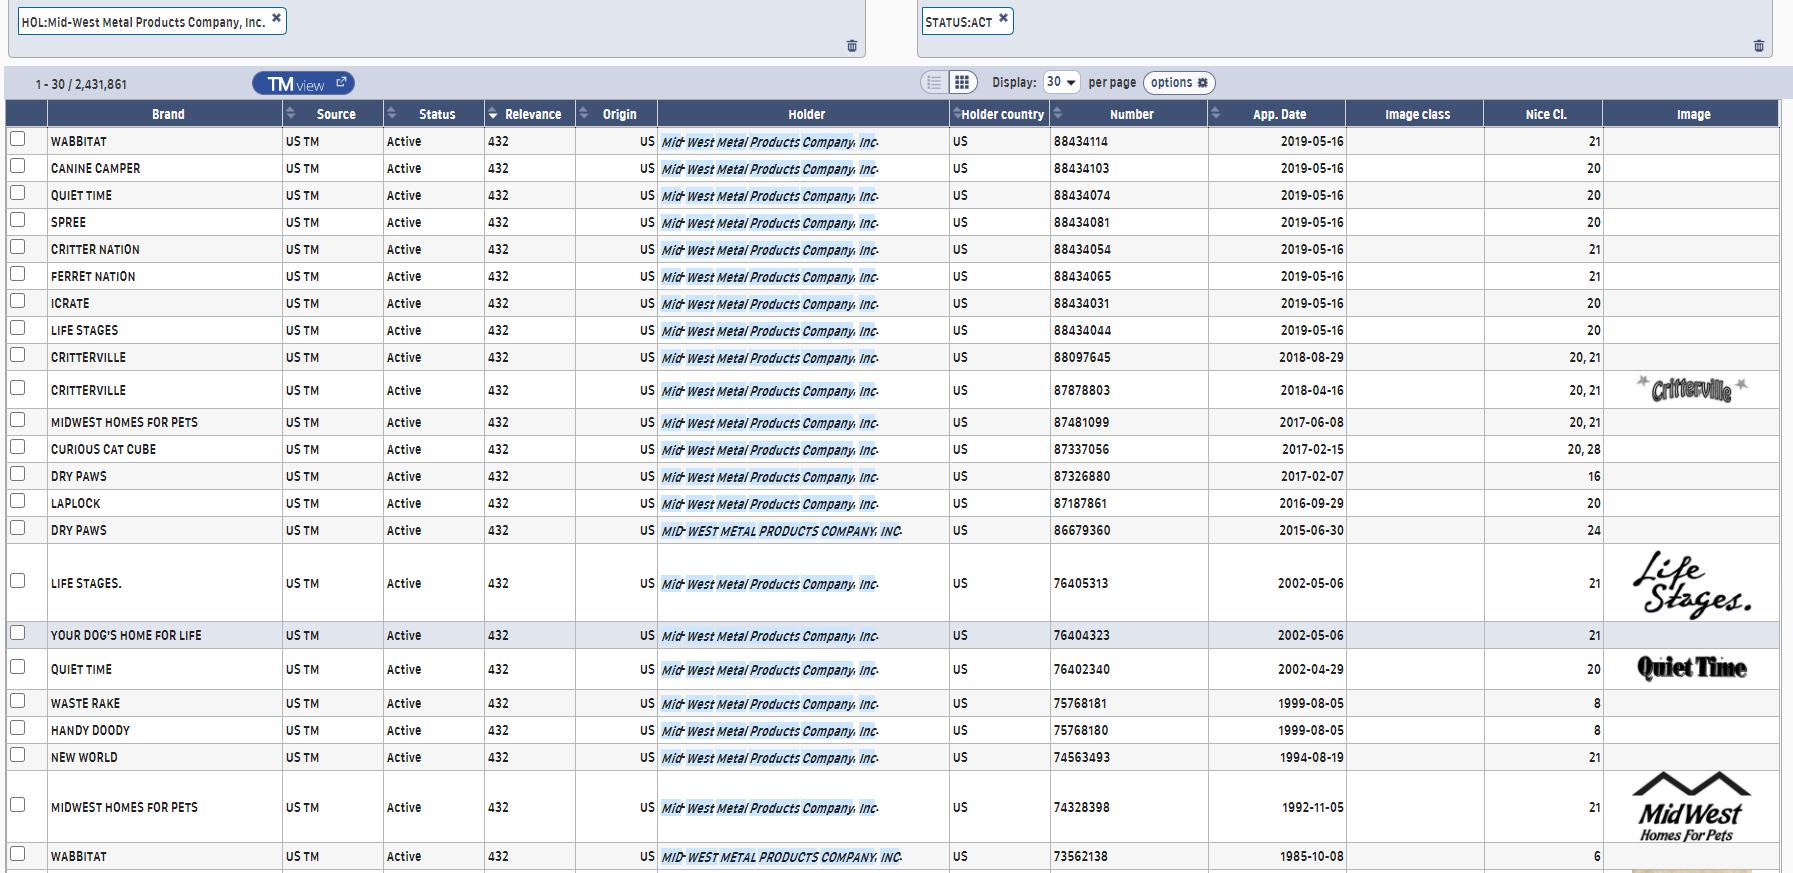Viewport: 1793px width, 873px height.
Task: Click trash icon in status filter box
Action: pyautogui.click(x=1759, y=46)
